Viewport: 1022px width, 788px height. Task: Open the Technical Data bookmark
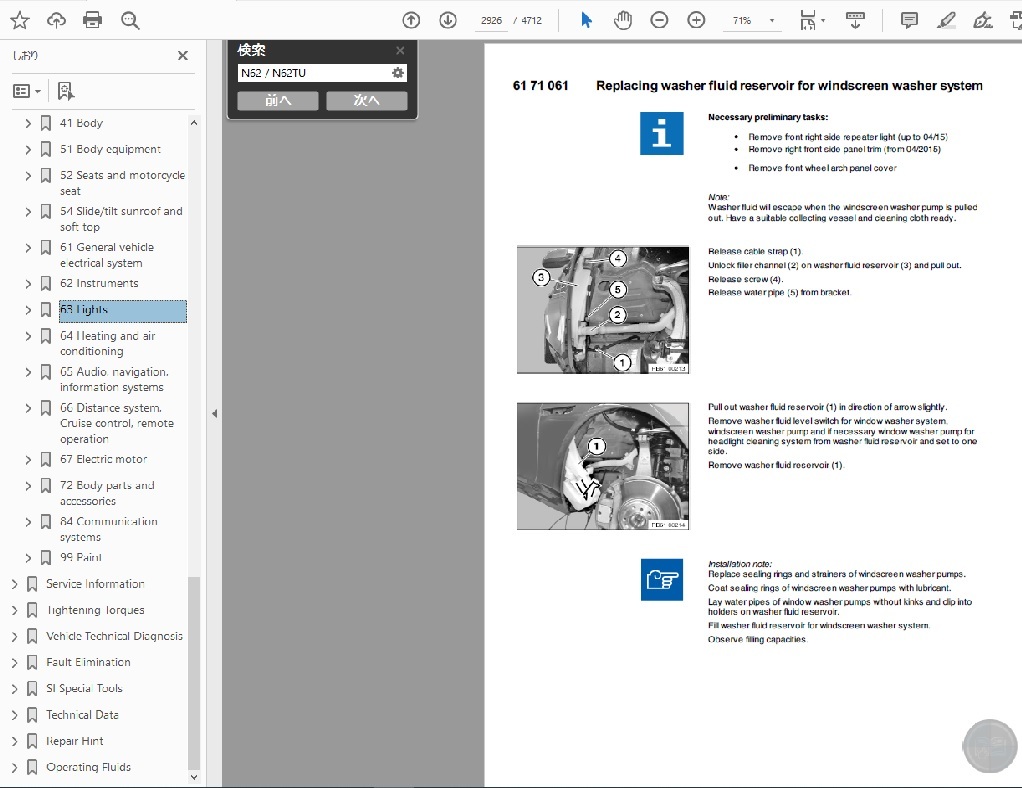tap(82, 715)
